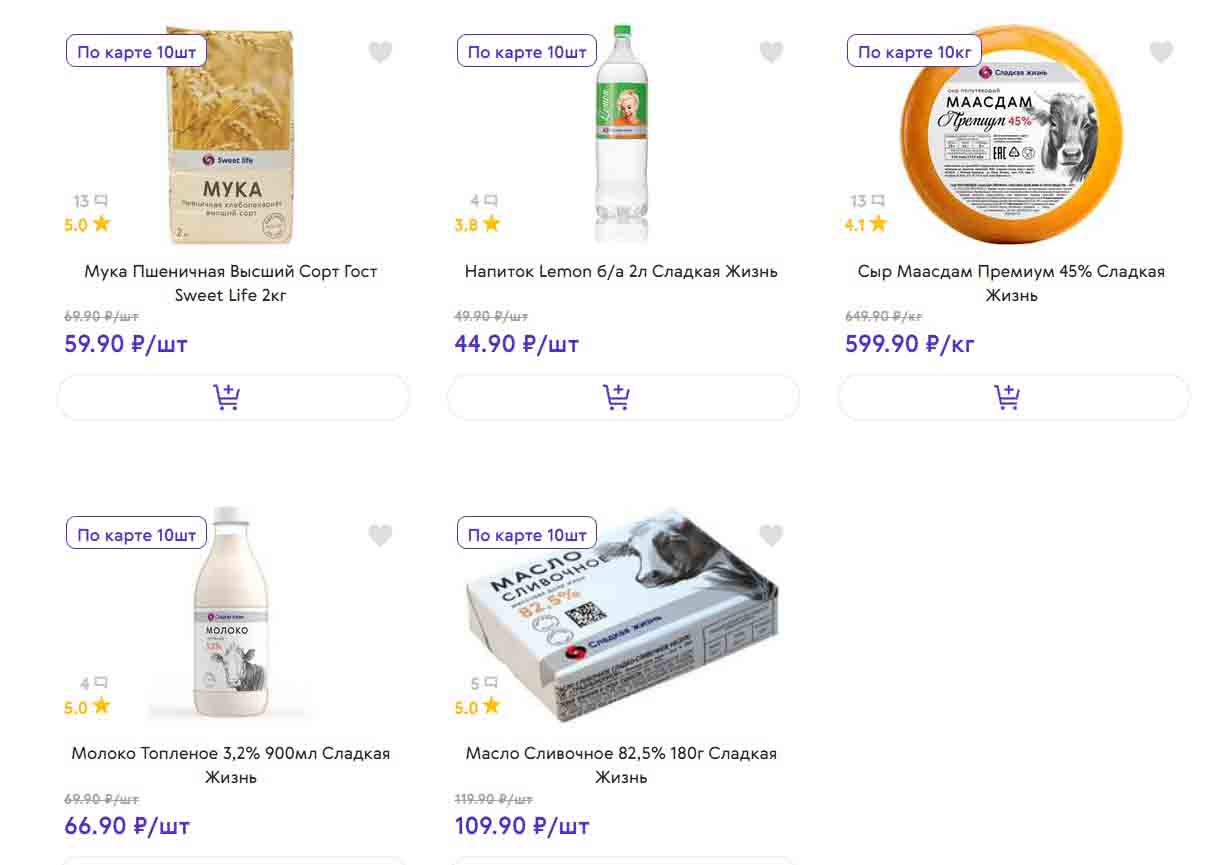Open reviews icon for butter

pyautogui.click(x=490, y=684)
